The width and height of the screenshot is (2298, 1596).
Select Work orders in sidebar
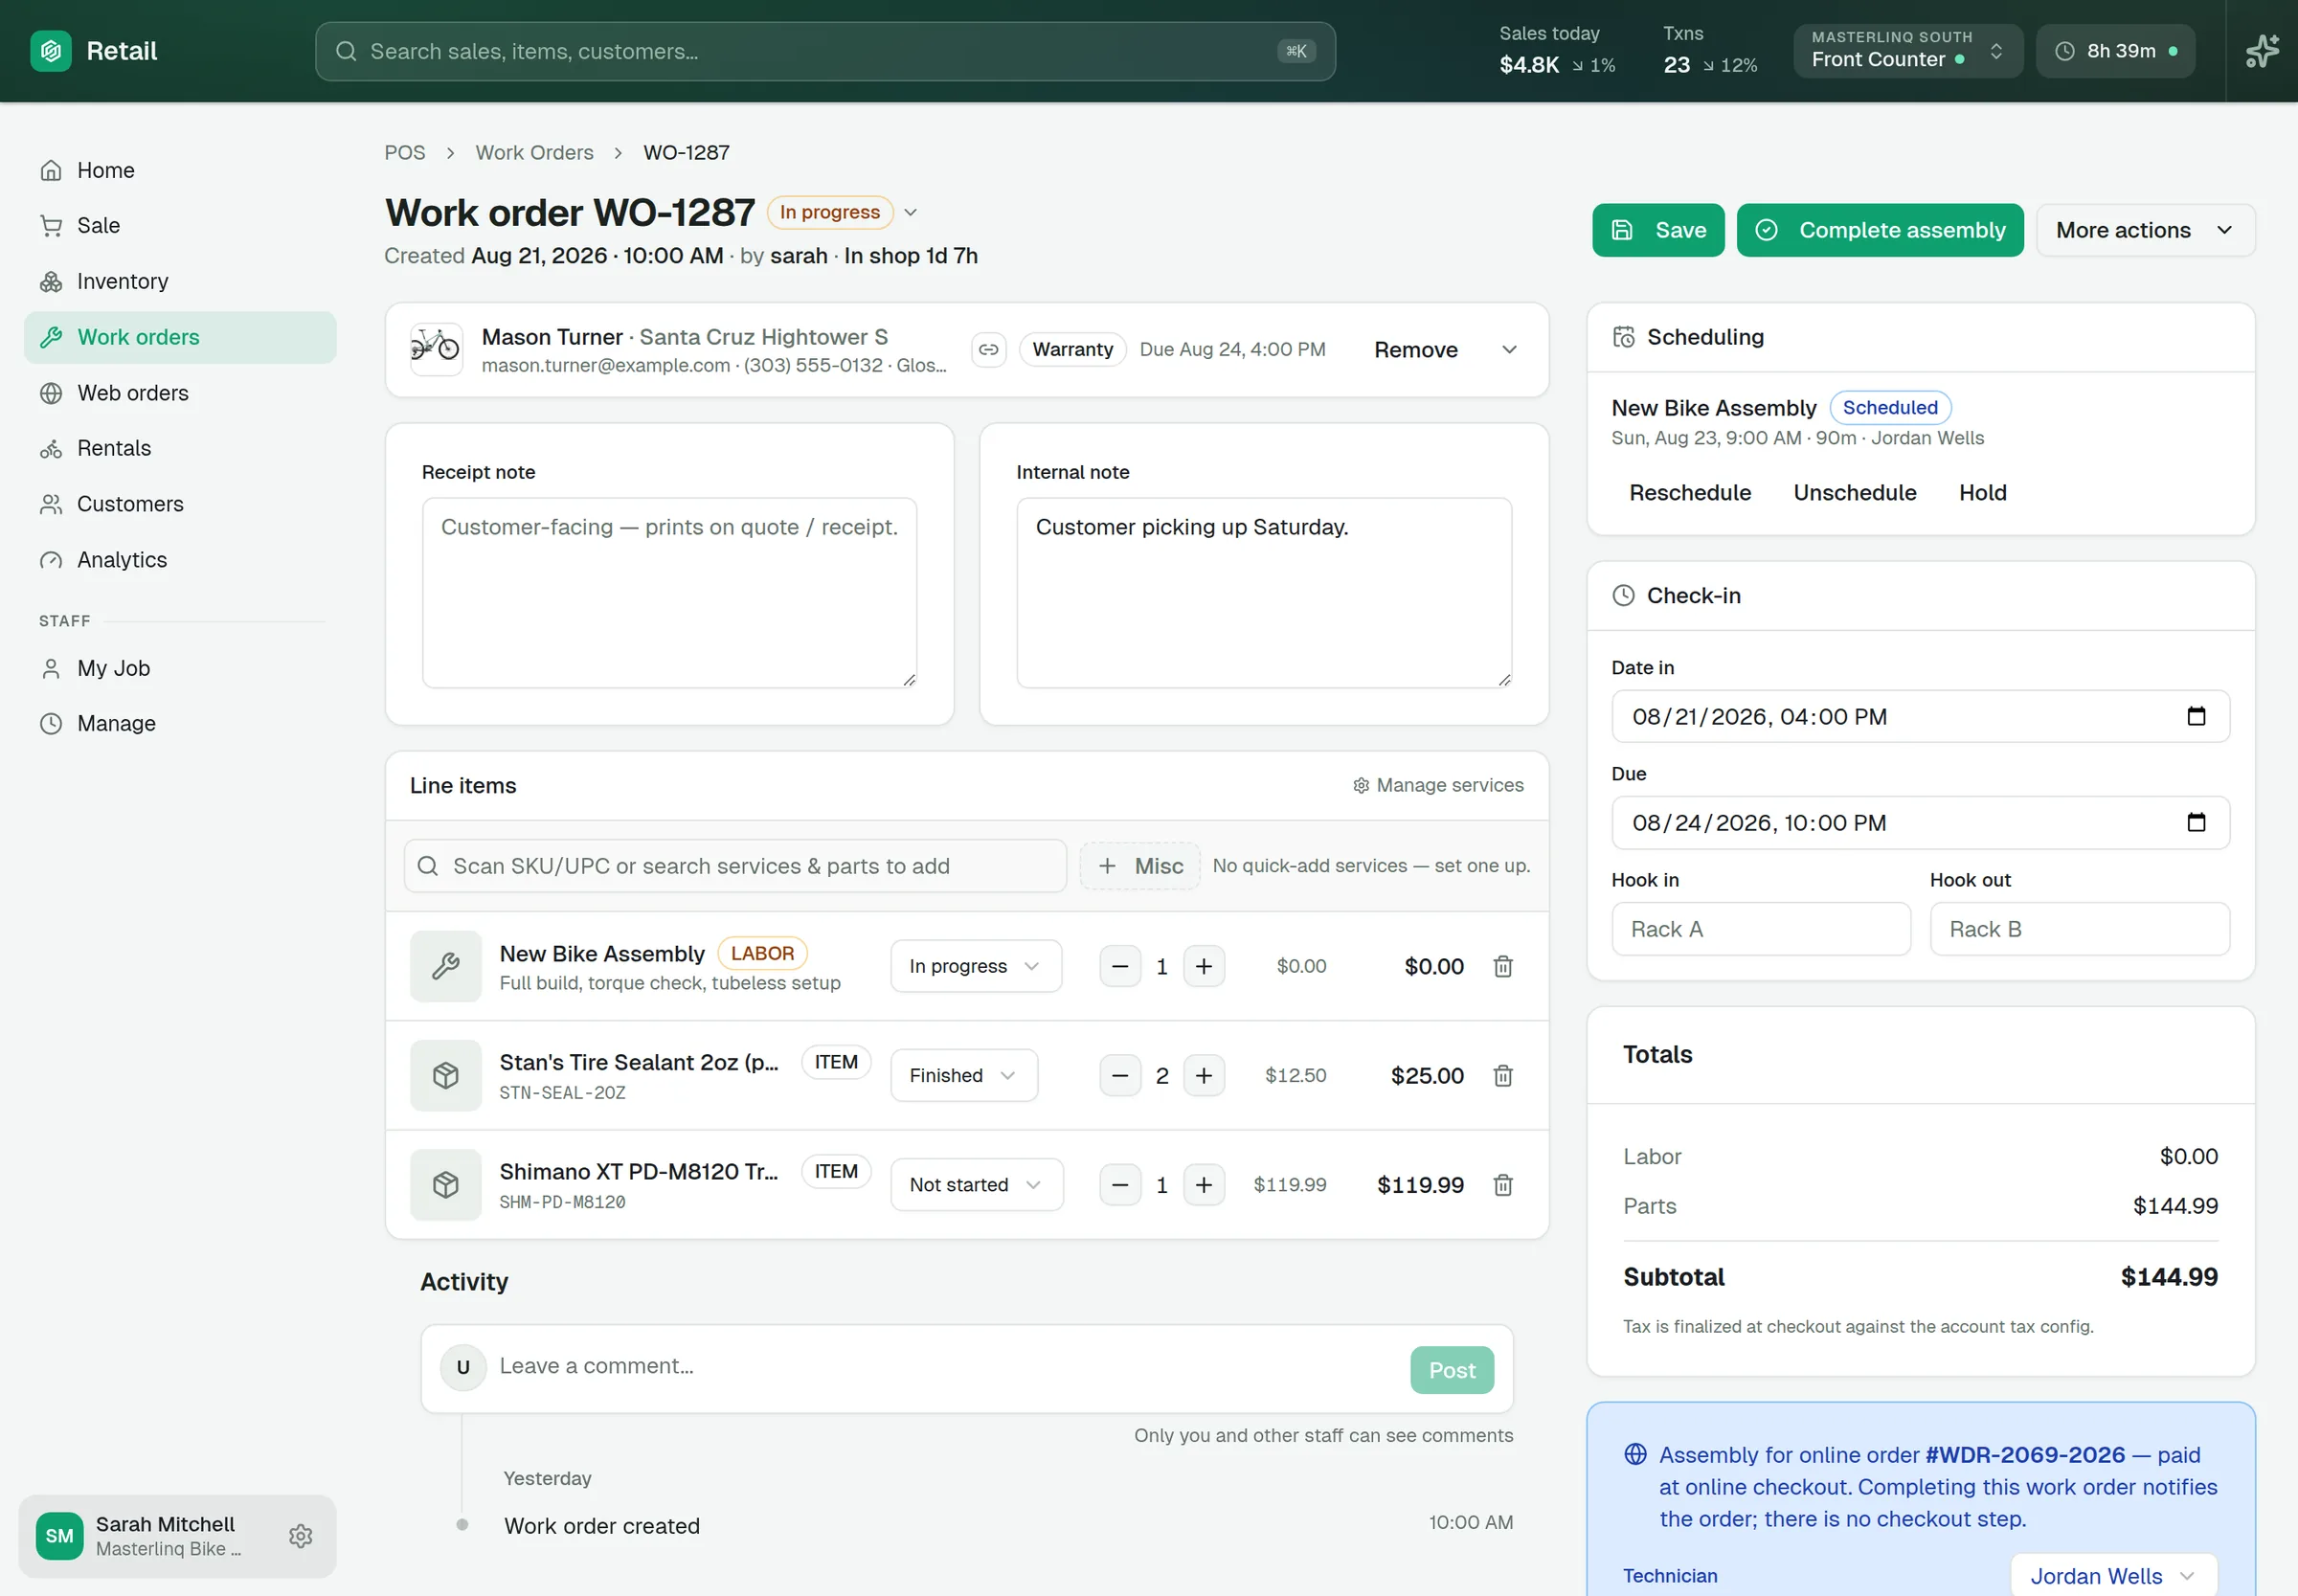(x=180, y=337)
